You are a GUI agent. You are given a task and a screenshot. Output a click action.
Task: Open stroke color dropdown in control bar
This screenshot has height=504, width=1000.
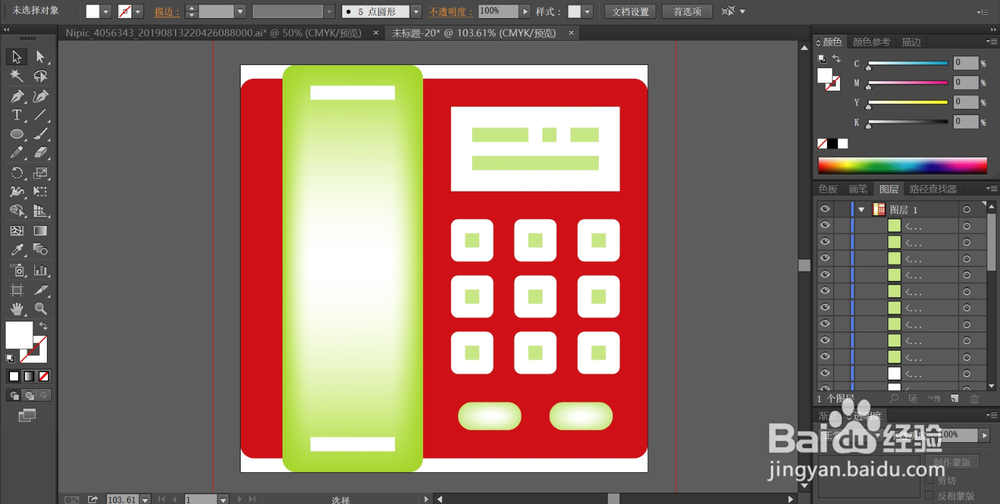pyautogui.click(x=138, y=11)
